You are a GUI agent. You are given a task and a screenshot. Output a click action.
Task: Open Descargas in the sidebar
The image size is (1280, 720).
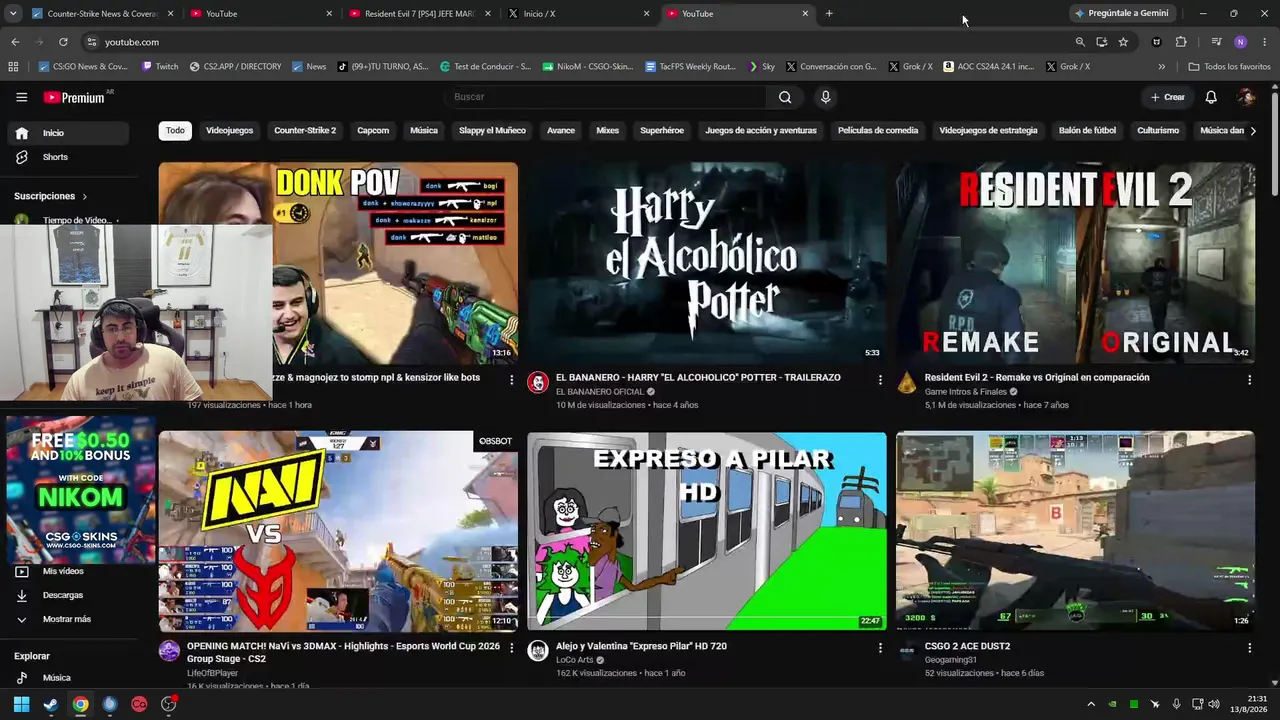[x=66, y=595]
